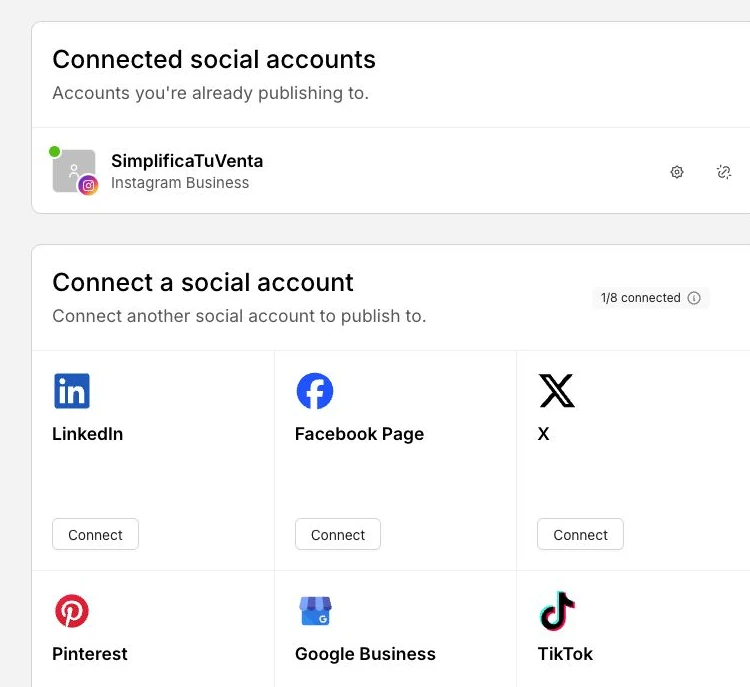Viewport: 750px width, 687px height.
Task: Connect an X account
Action: (580, 534)
